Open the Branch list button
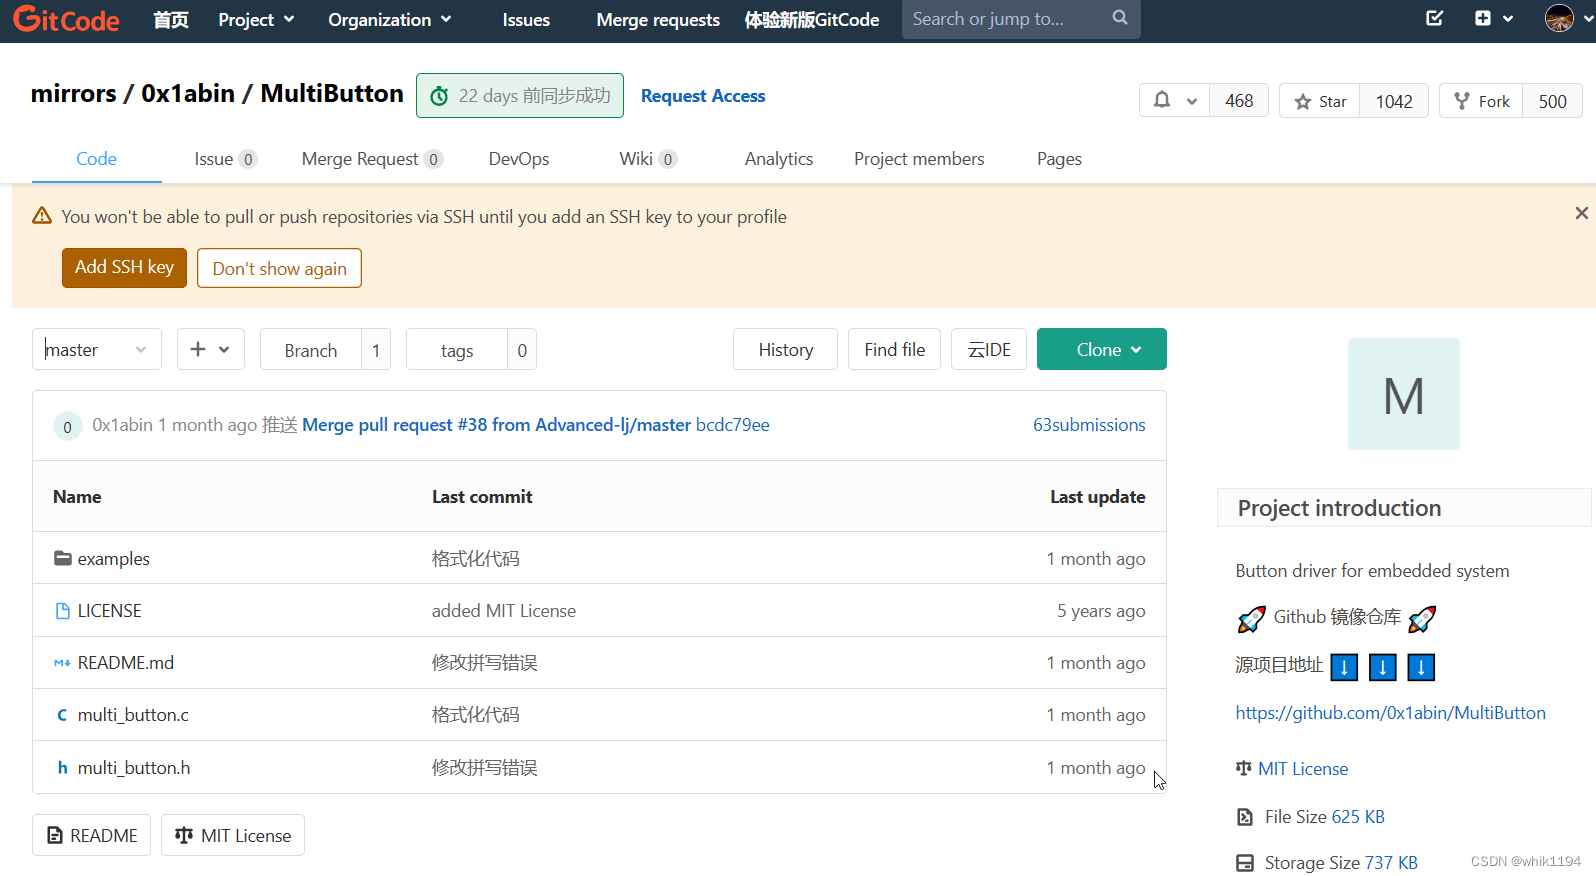This screenshot has height=876, width=1596. (310, 350)
